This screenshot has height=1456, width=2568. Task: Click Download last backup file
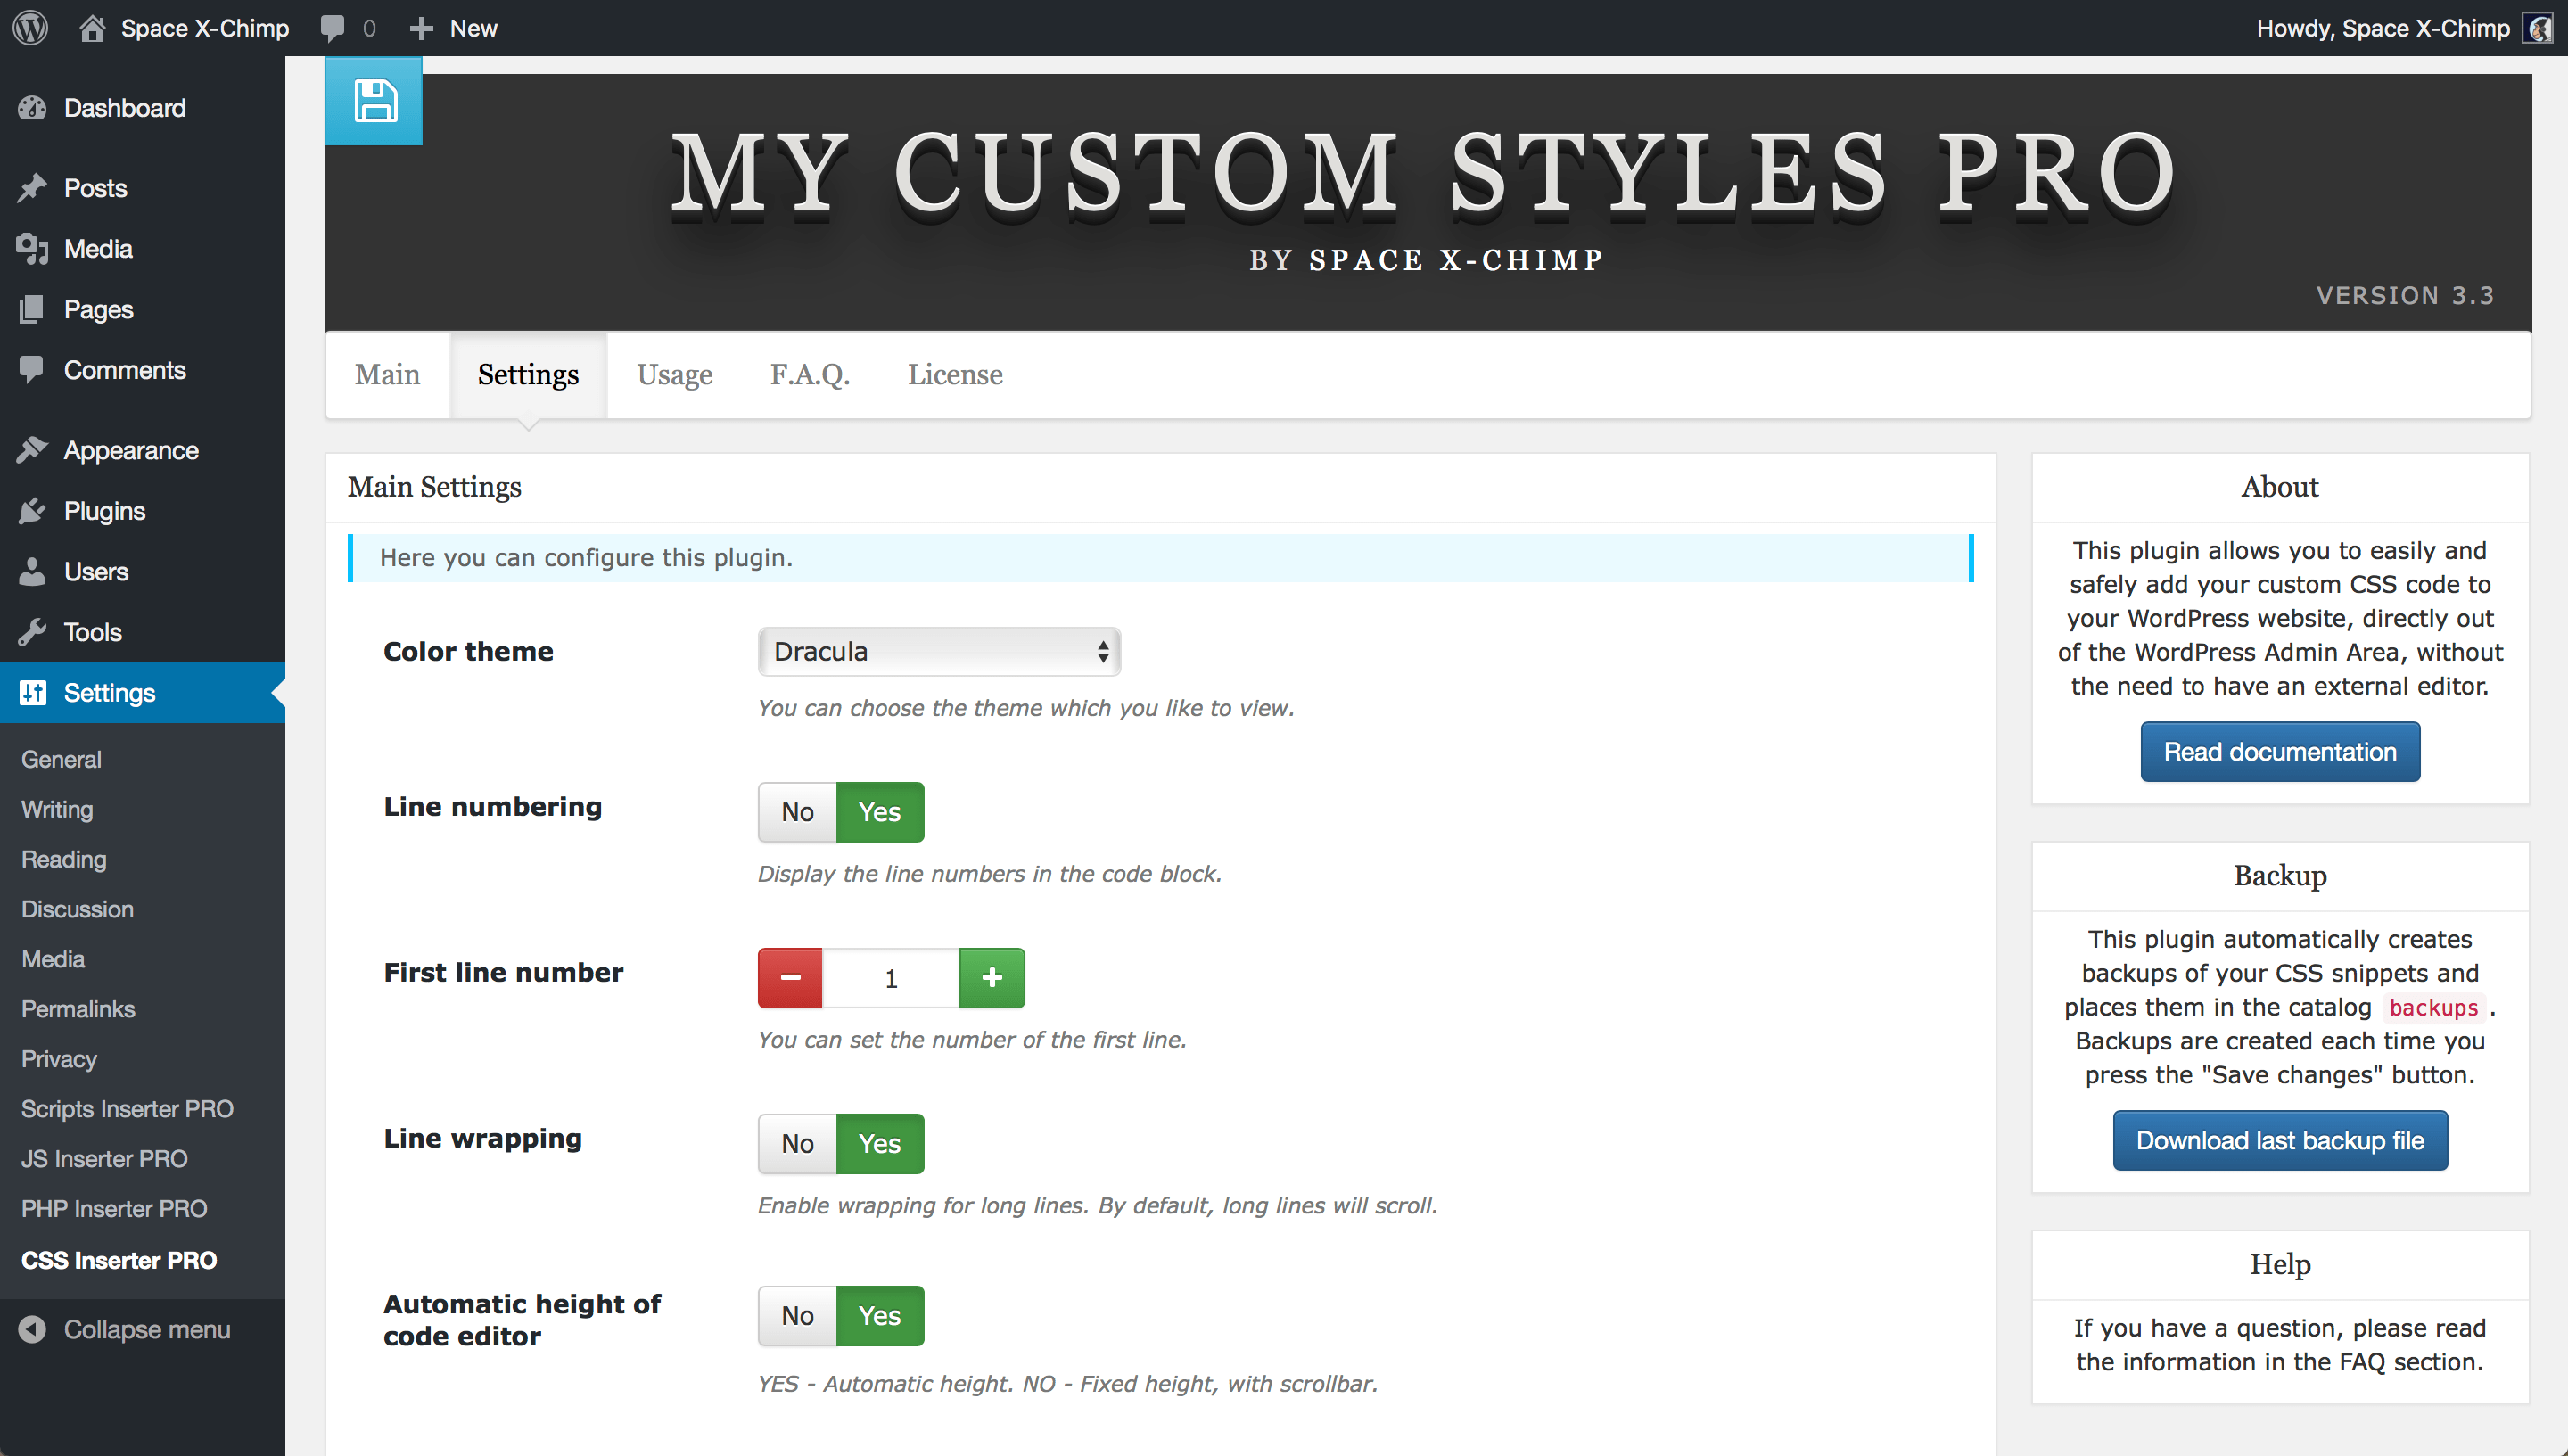coord(2281,1140)
